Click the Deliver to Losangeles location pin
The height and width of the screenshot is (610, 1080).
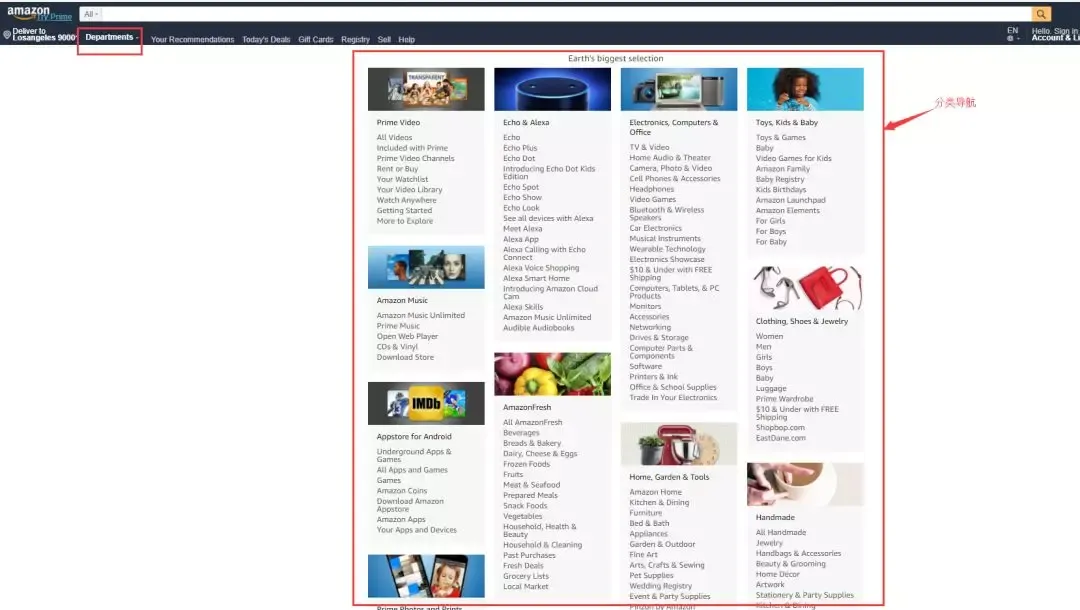pyautogui.click(x=7, y=35)
